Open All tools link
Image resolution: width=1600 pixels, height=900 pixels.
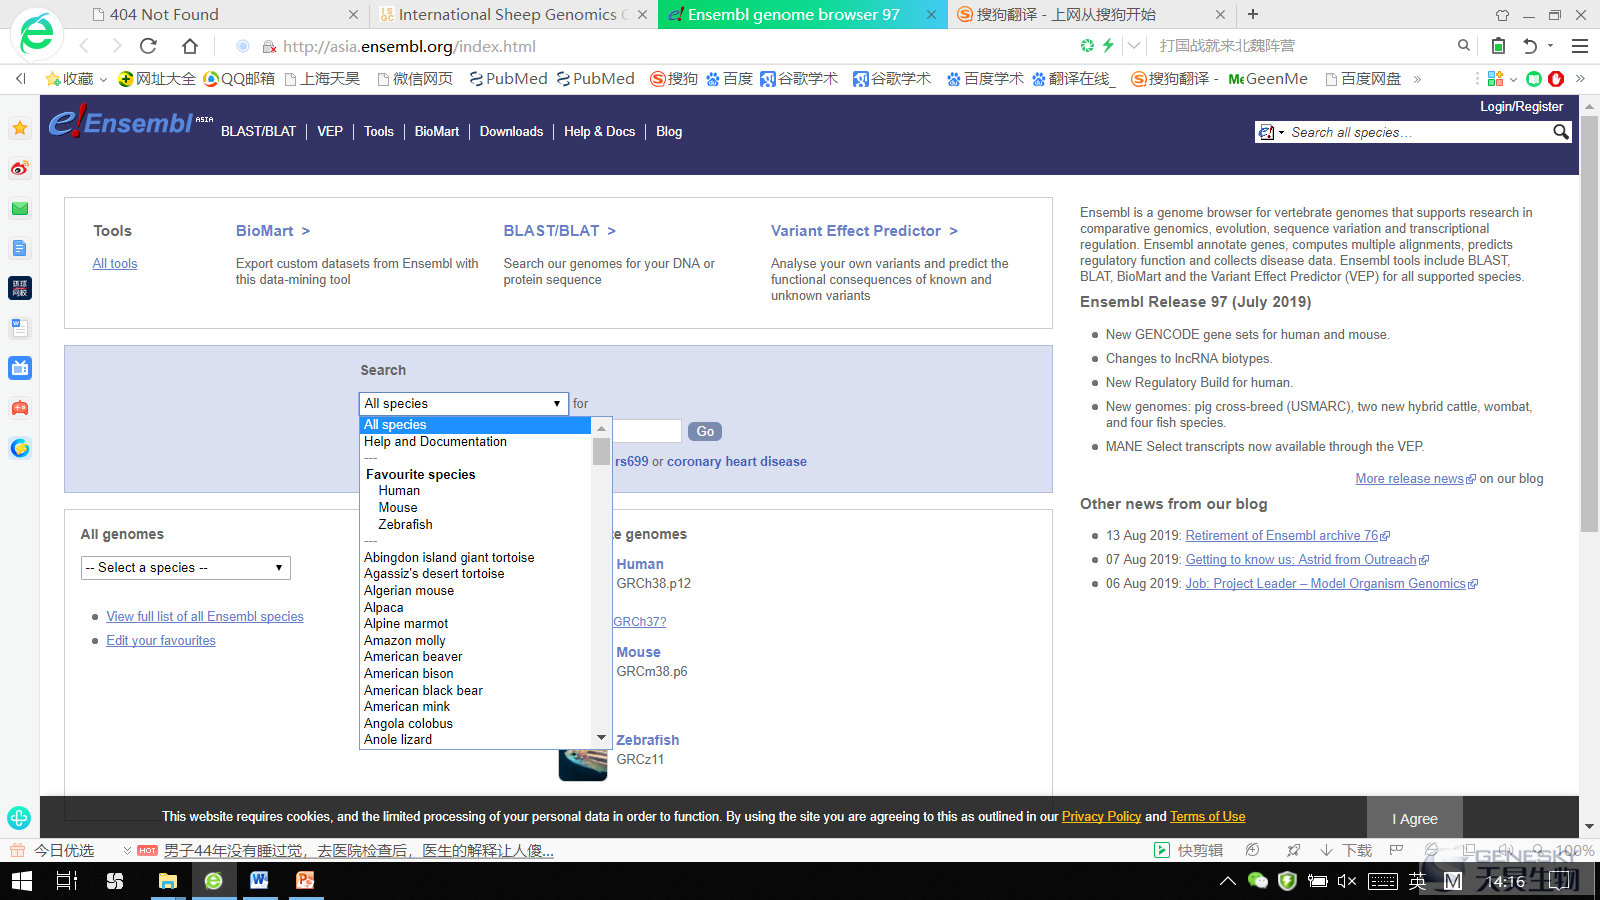[115, 264]
